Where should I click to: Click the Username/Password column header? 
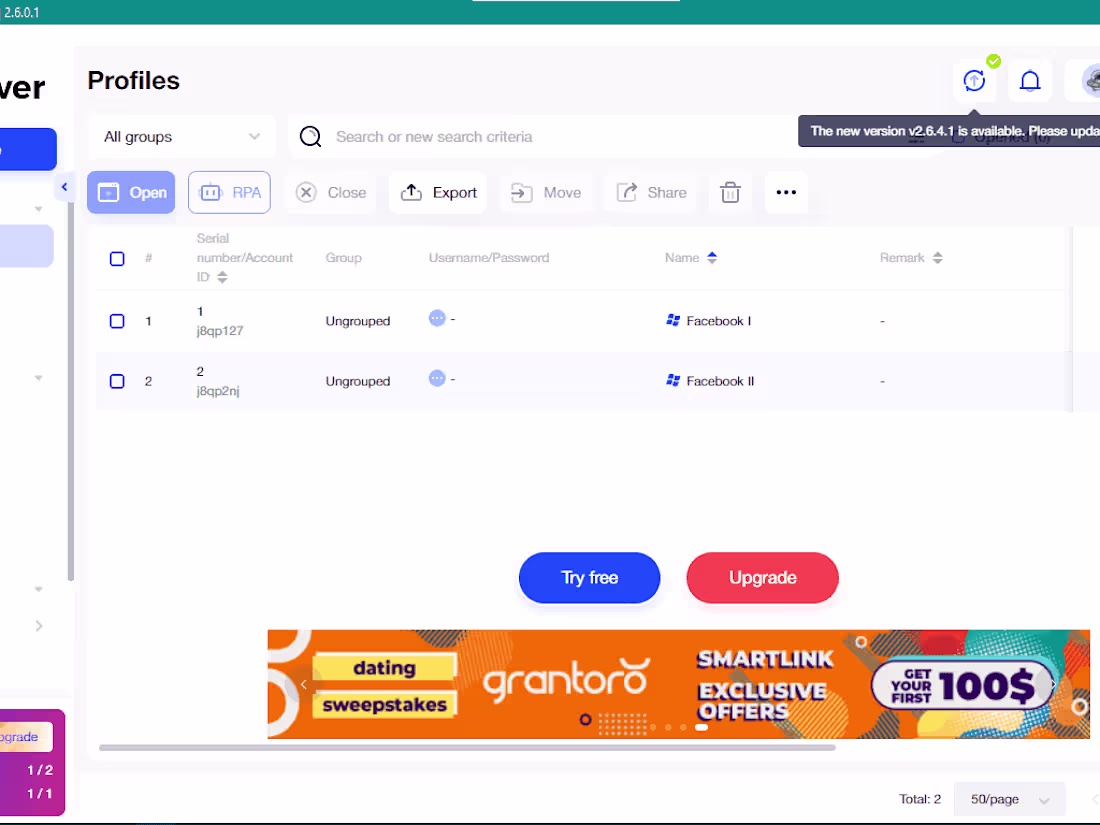click(x=489, y=258)
